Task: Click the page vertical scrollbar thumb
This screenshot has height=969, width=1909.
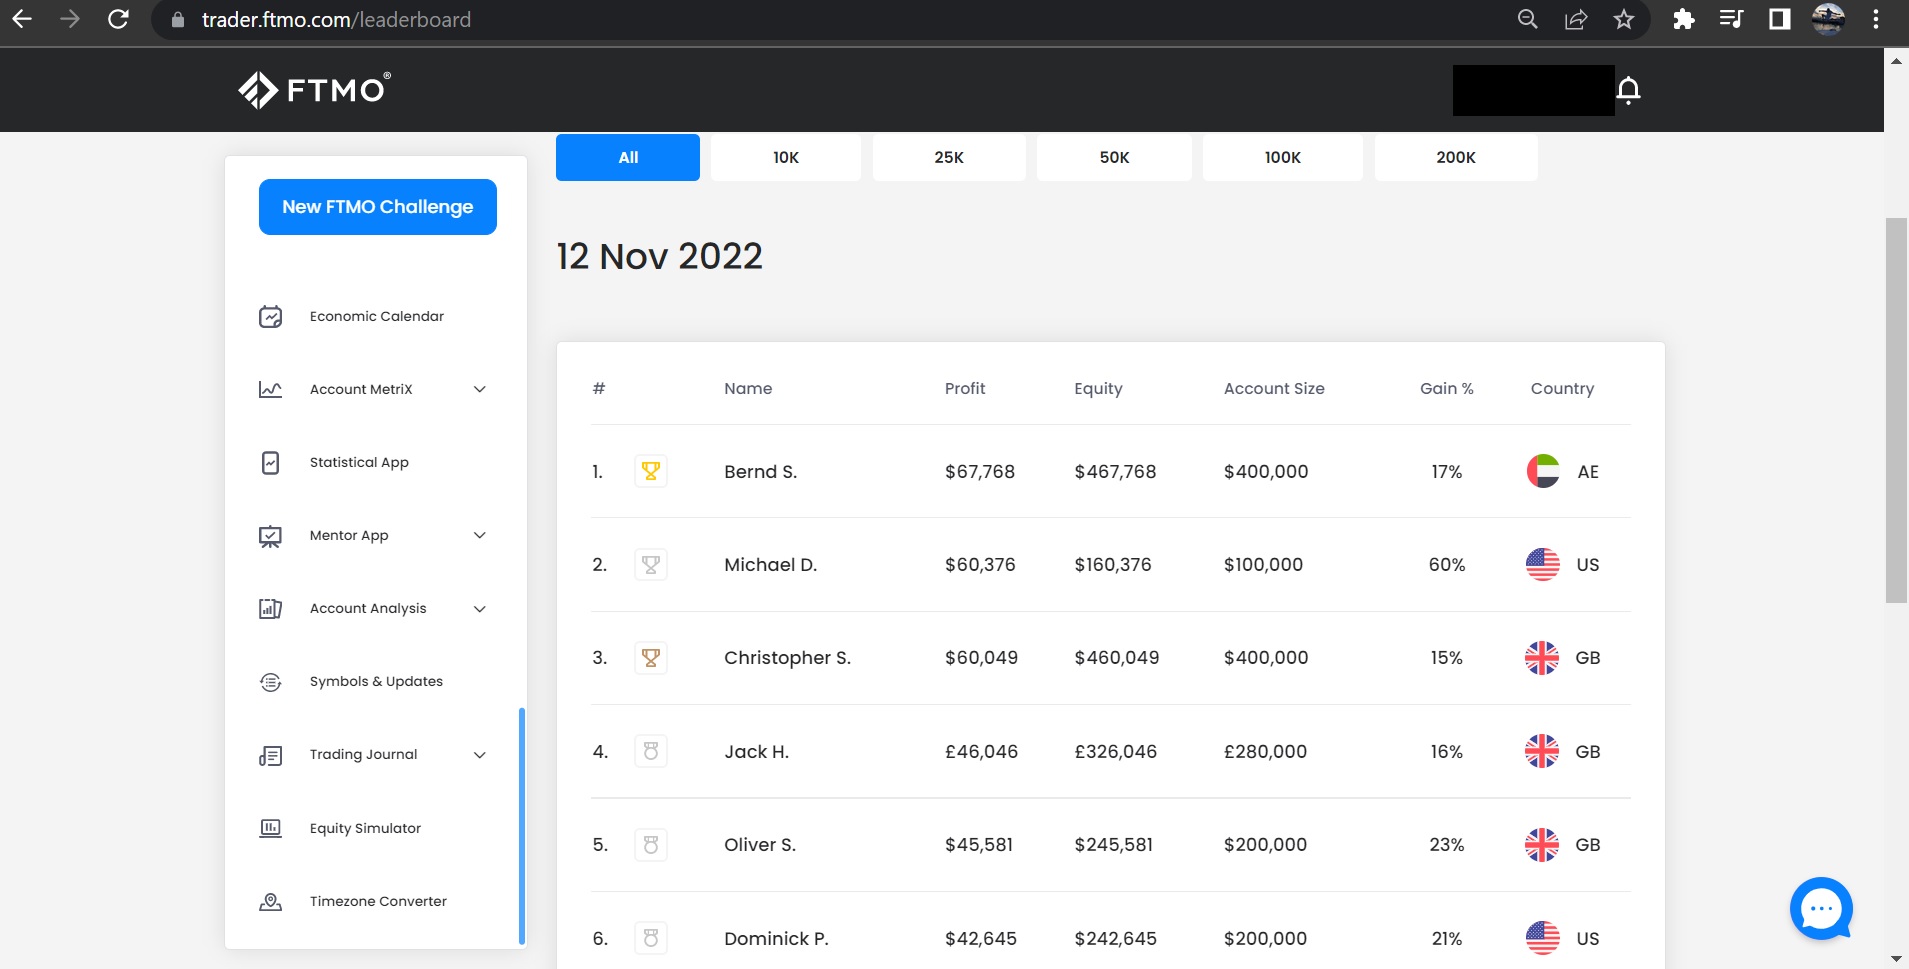Action: [x=1896, y=410]
